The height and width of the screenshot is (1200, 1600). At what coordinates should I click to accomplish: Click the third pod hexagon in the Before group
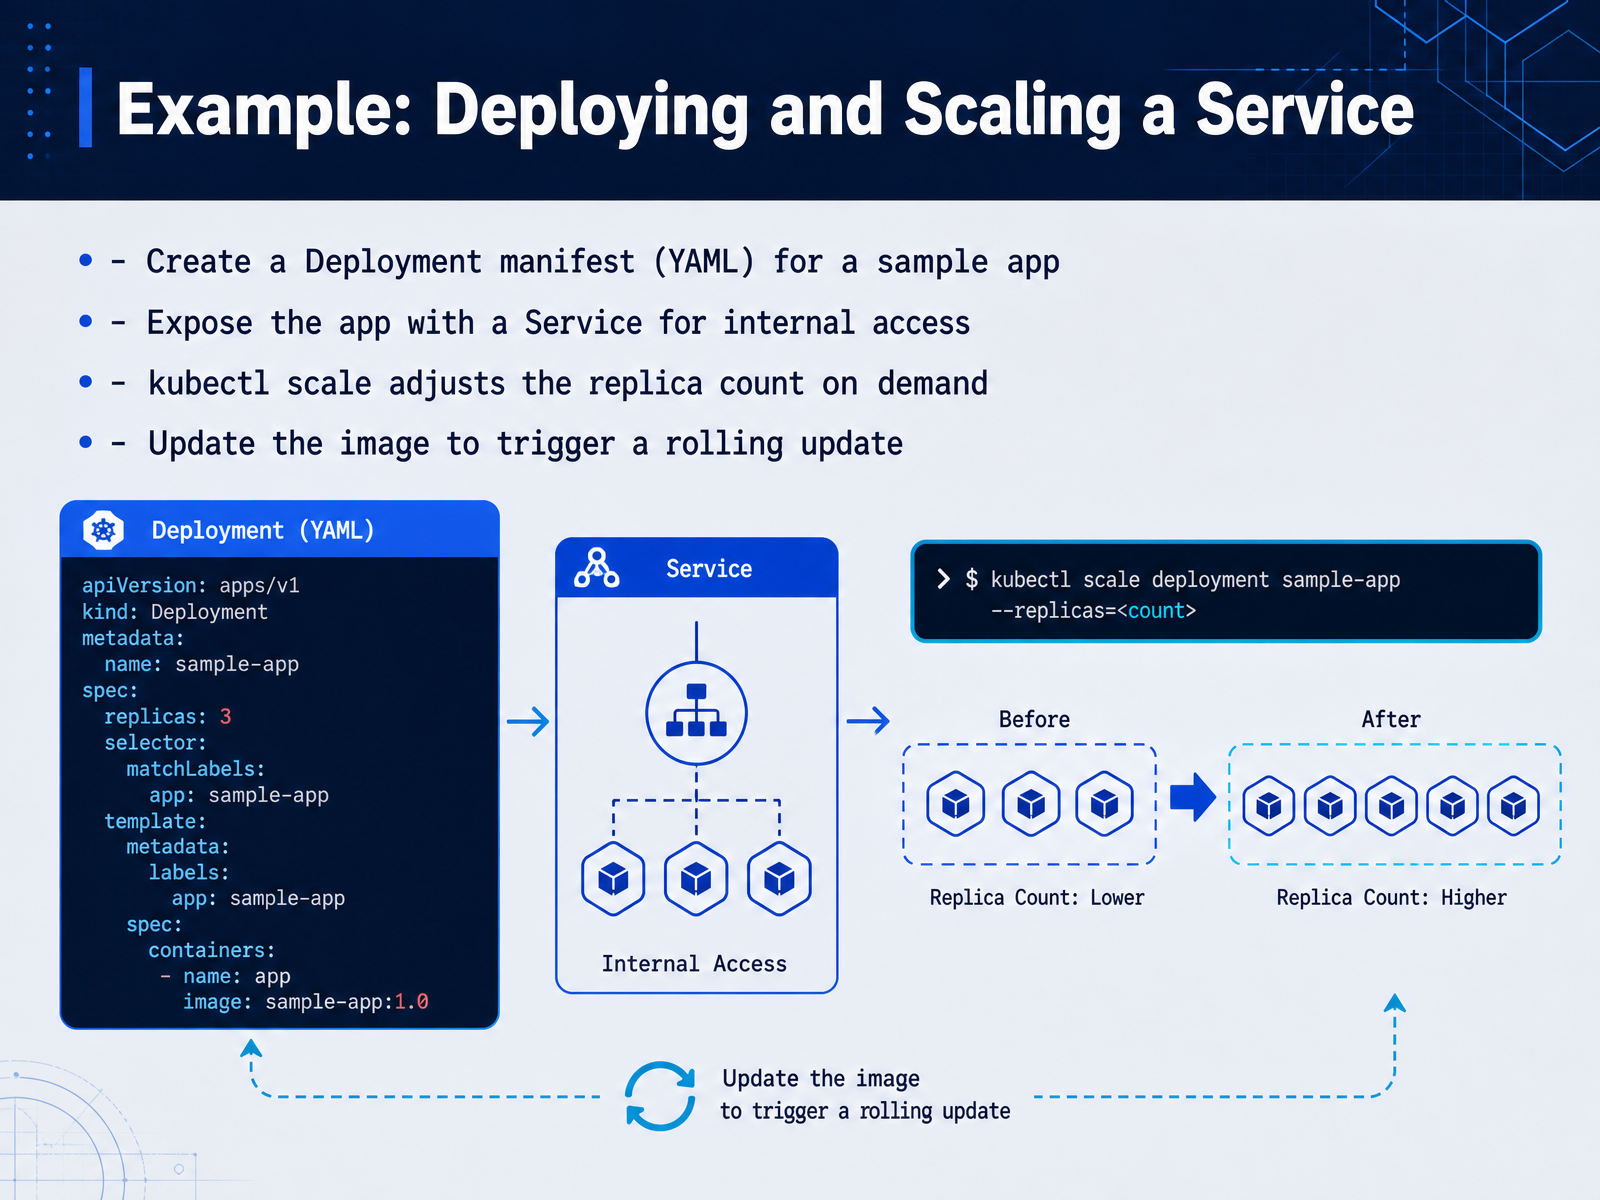[x=1105, y=803]
